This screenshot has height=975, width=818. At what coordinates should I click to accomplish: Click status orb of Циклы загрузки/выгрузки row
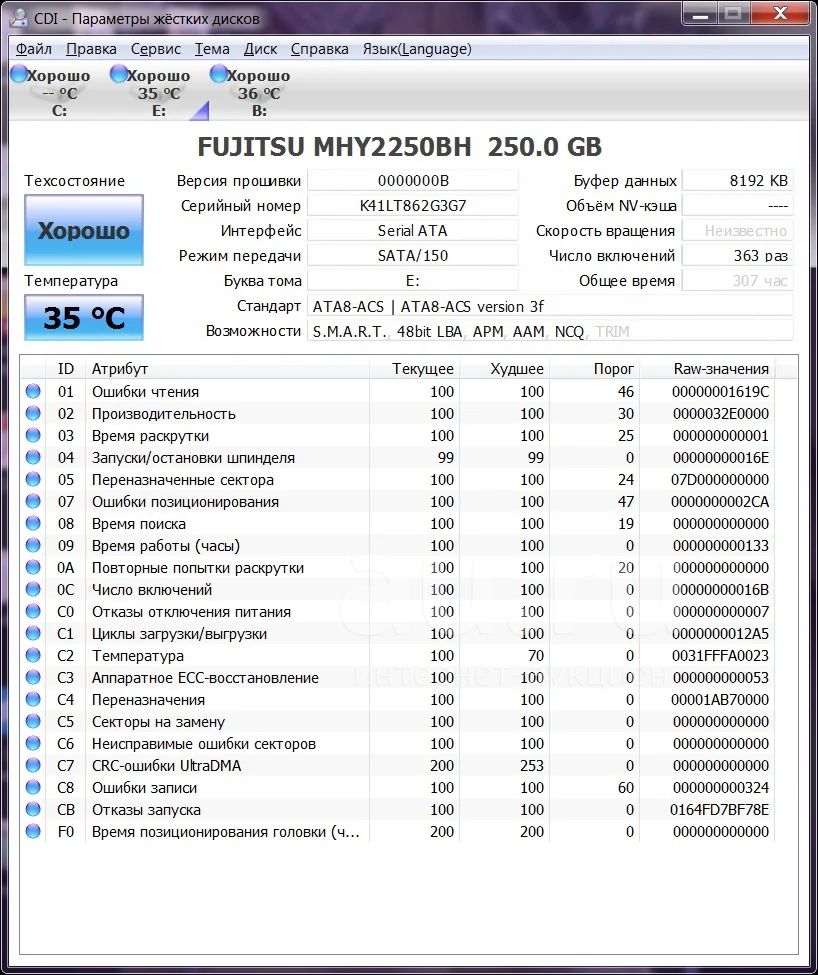pyautogui.click(x=33, y=633)
